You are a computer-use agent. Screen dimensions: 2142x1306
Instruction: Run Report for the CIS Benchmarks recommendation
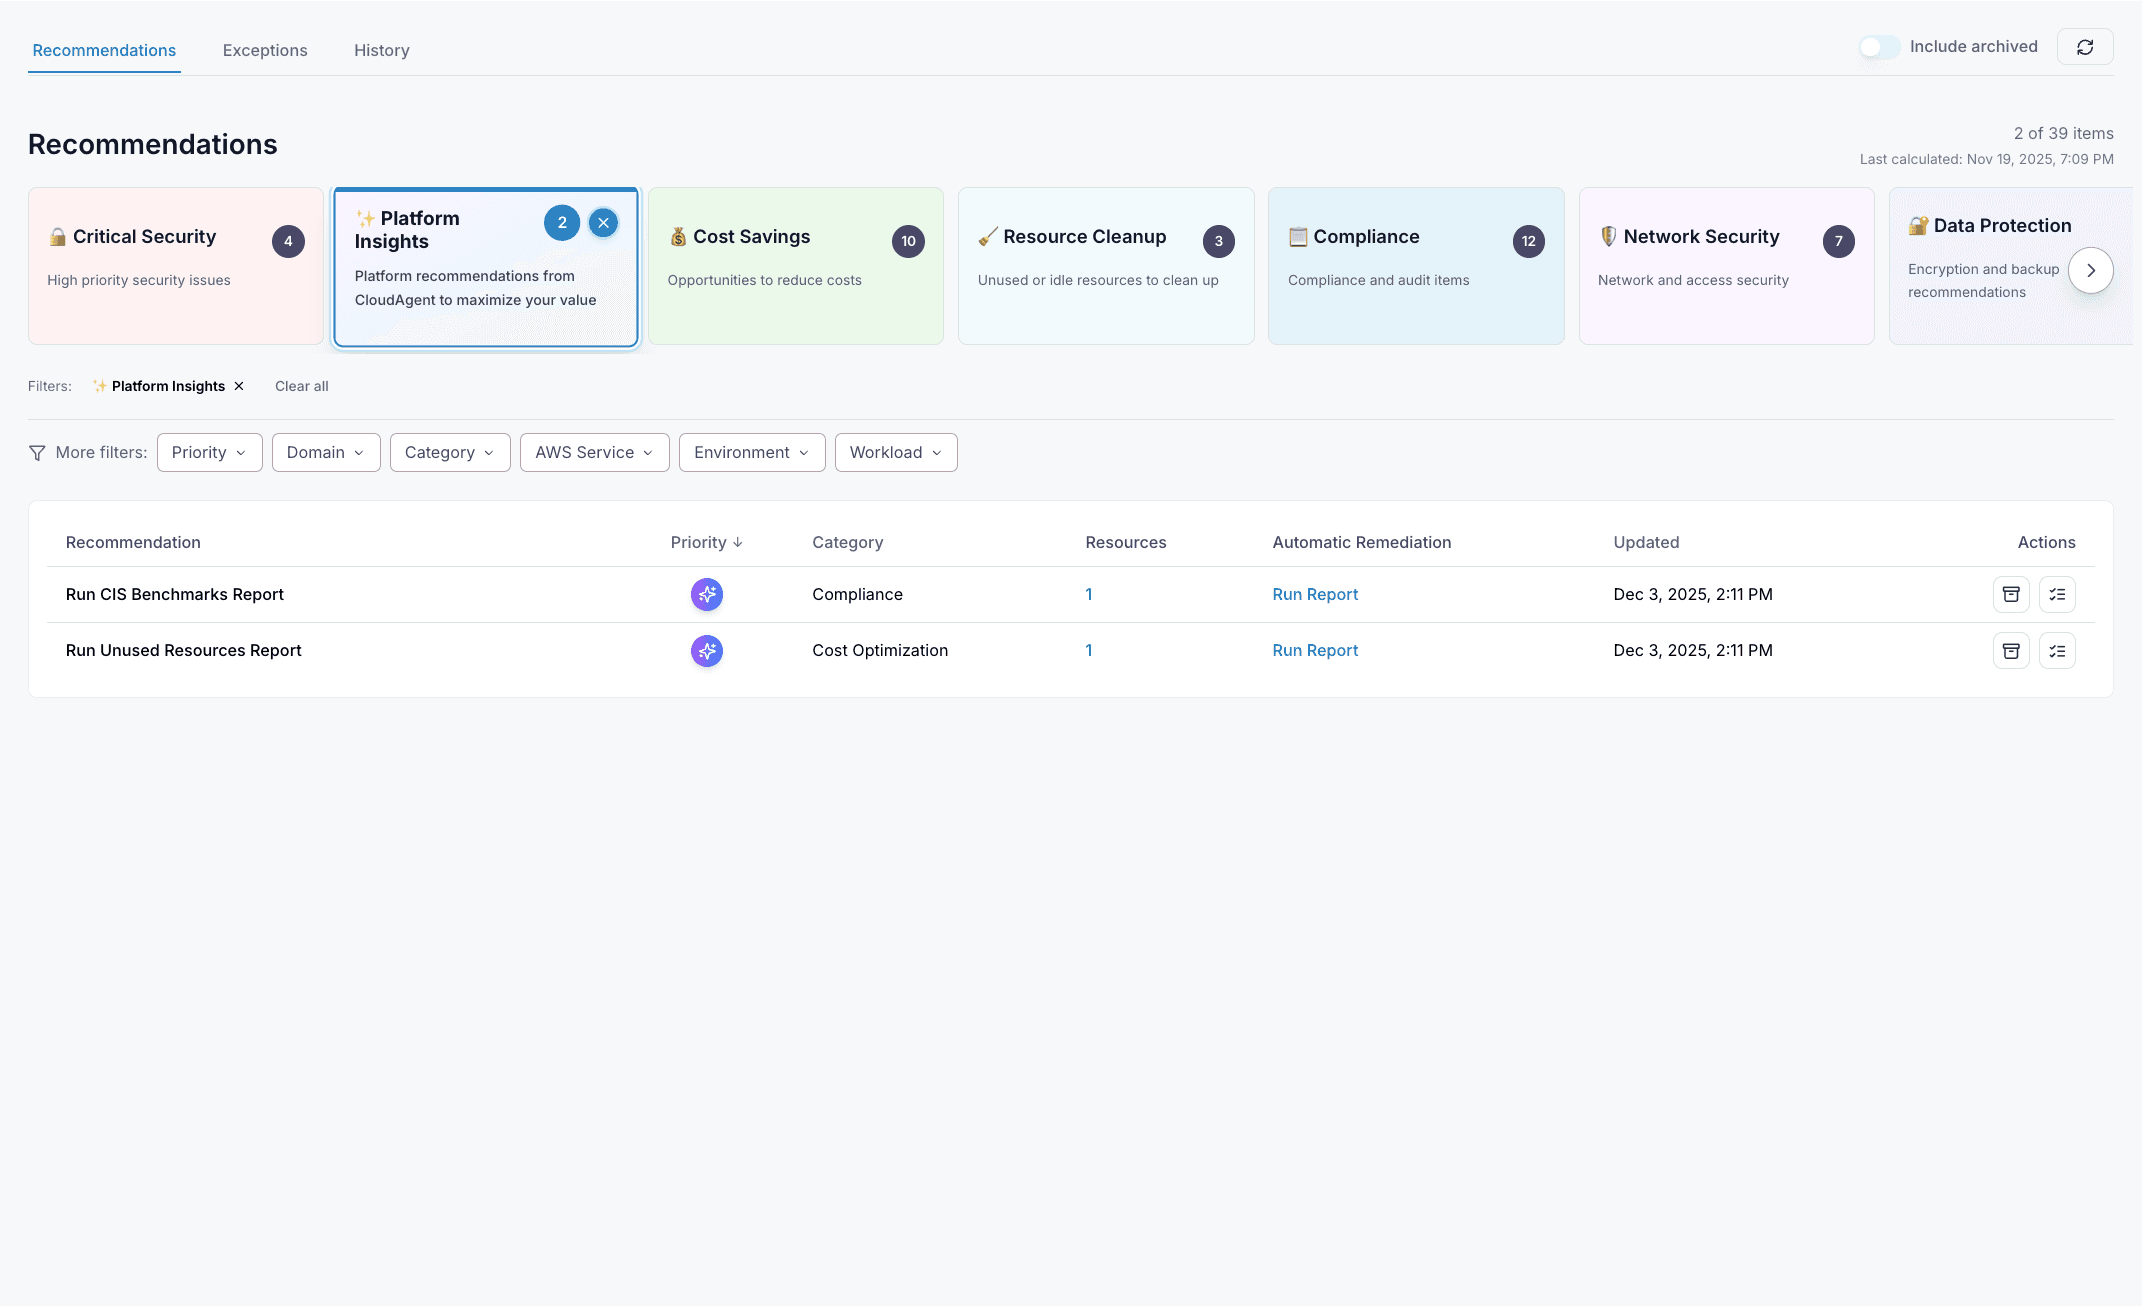coord(1315,594)
